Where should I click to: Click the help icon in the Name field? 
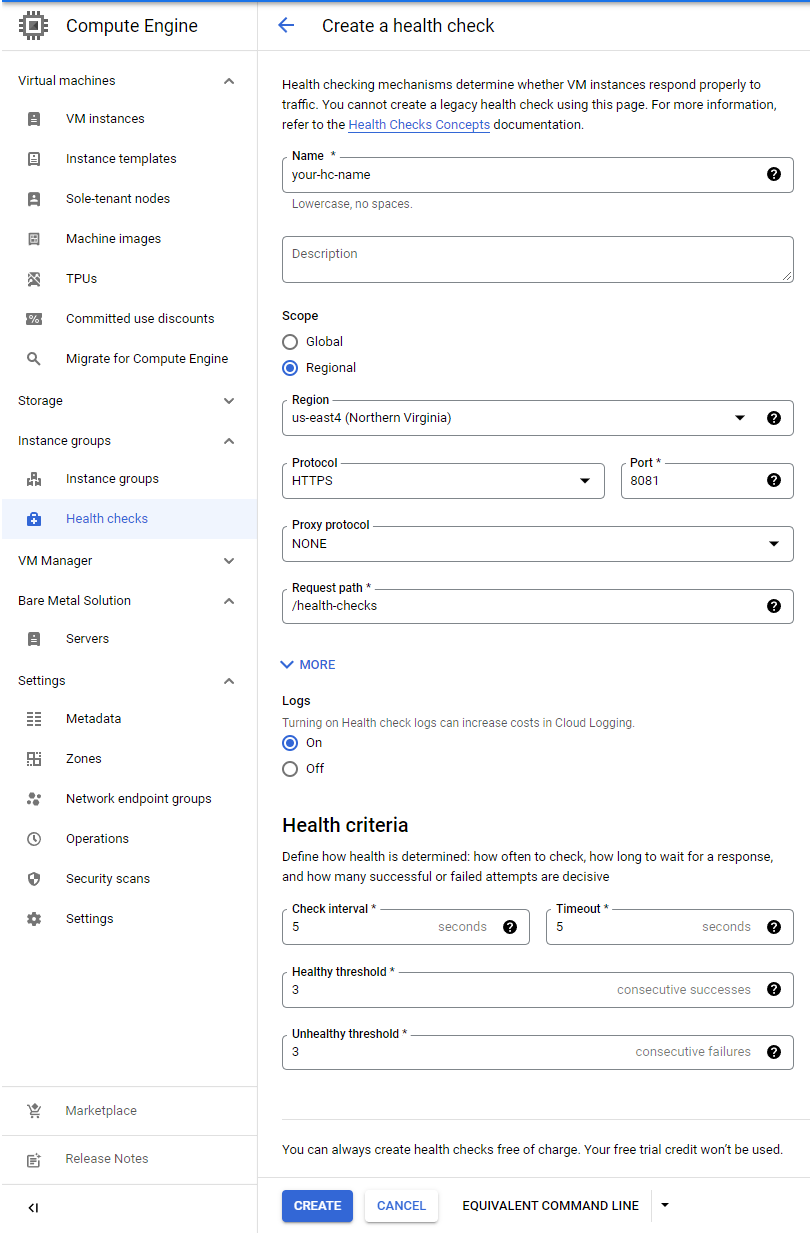(x=774, y=174)
